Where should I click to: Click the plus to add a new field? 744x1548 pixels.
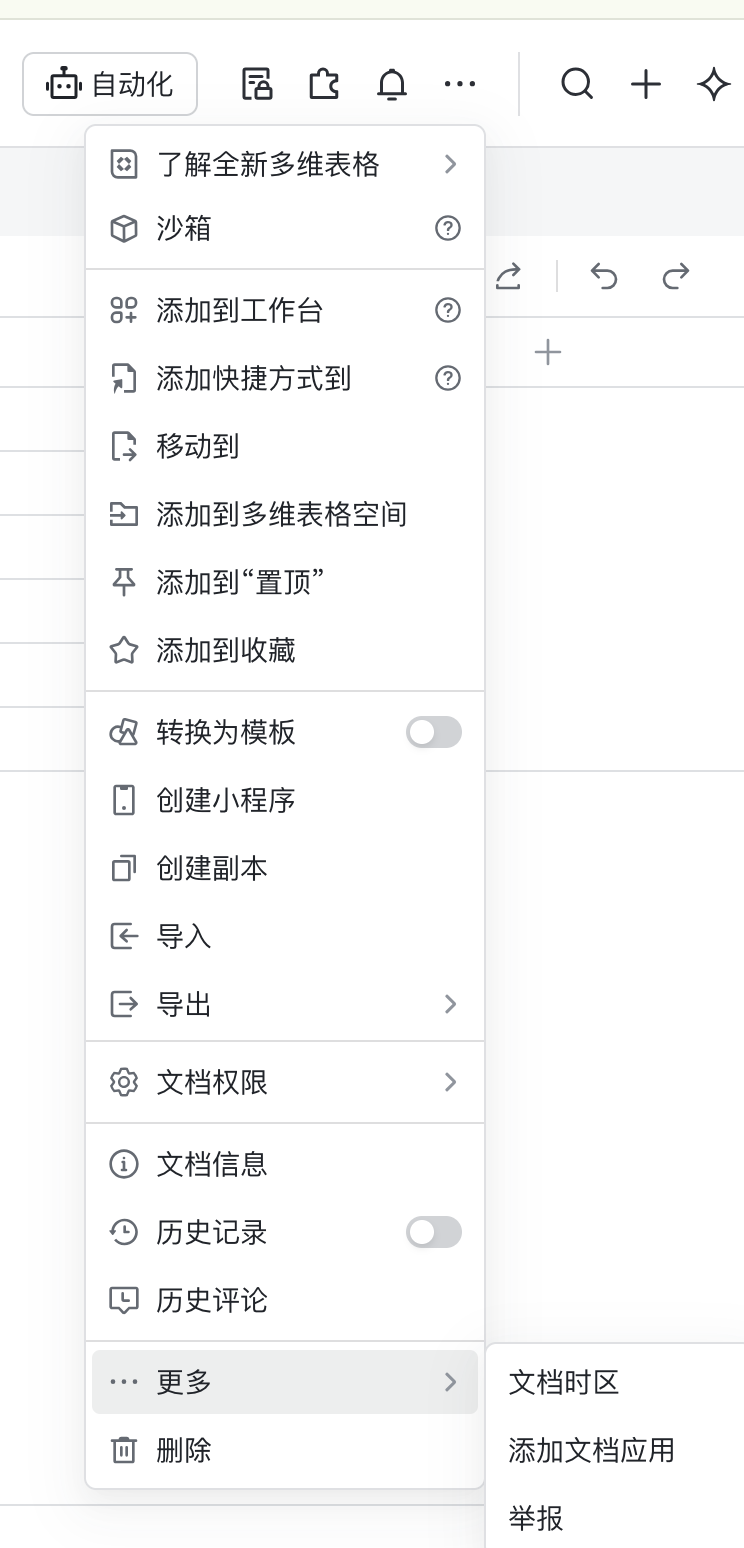pos(548,351)
